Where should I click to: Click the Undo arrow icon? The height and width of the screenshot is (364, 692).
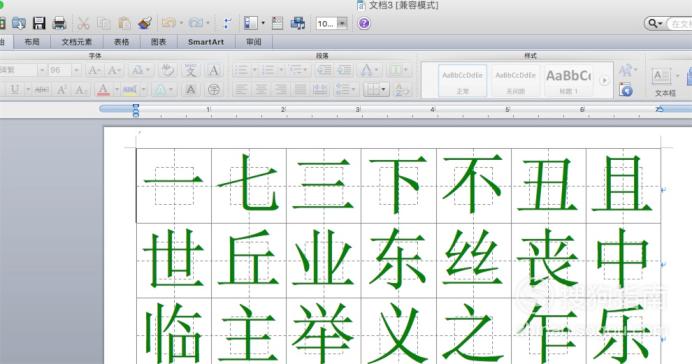(x=169, y=23)
